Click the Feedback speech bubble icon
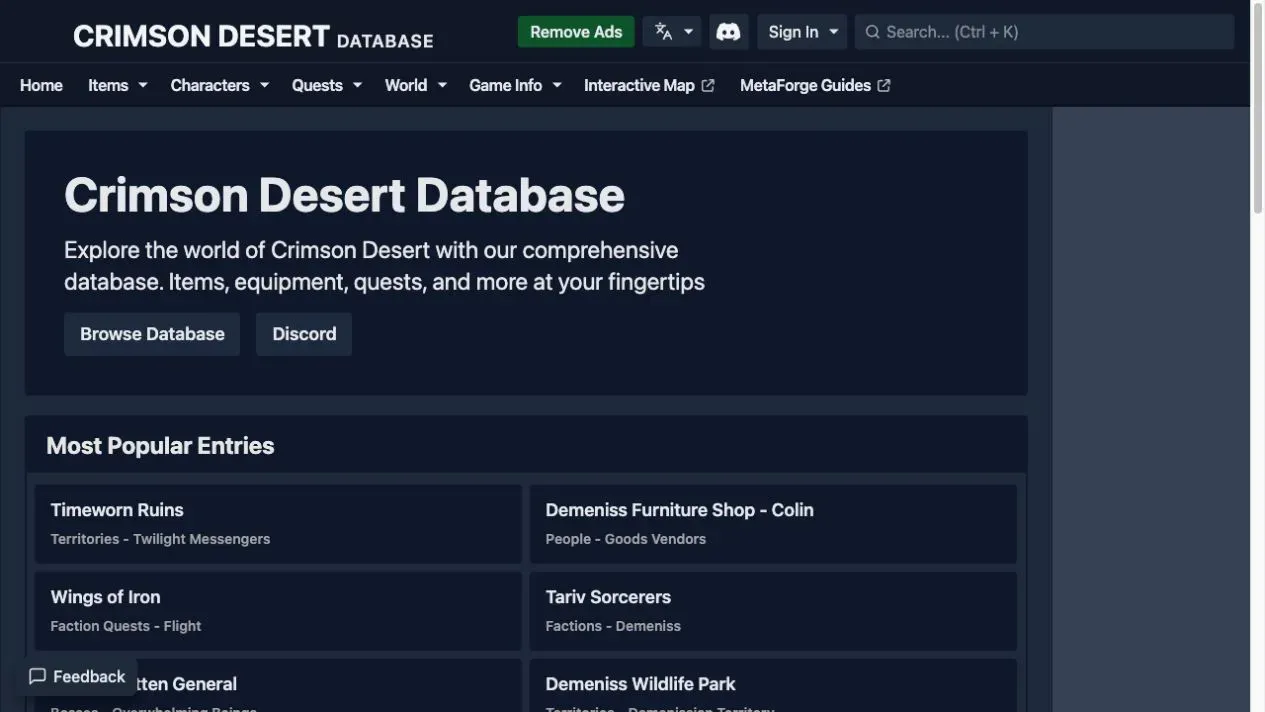The width and height of the screenshot is (1265, 712). pyautogui.click(x=38, y=676)
